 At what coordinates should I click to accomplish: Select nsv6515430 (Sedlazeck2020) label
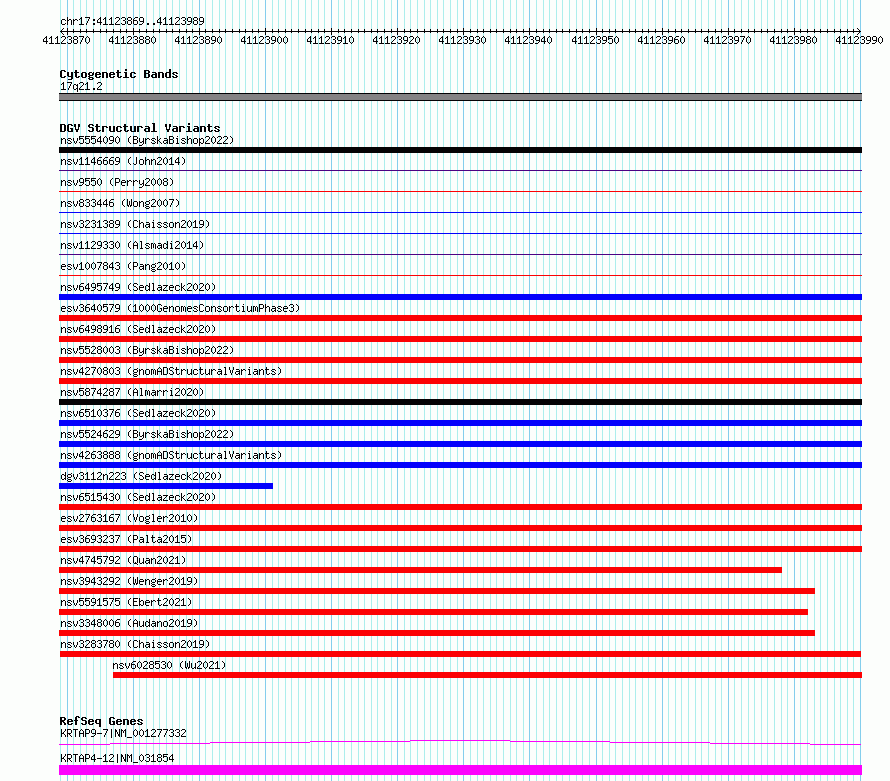(x=138, y=497)
